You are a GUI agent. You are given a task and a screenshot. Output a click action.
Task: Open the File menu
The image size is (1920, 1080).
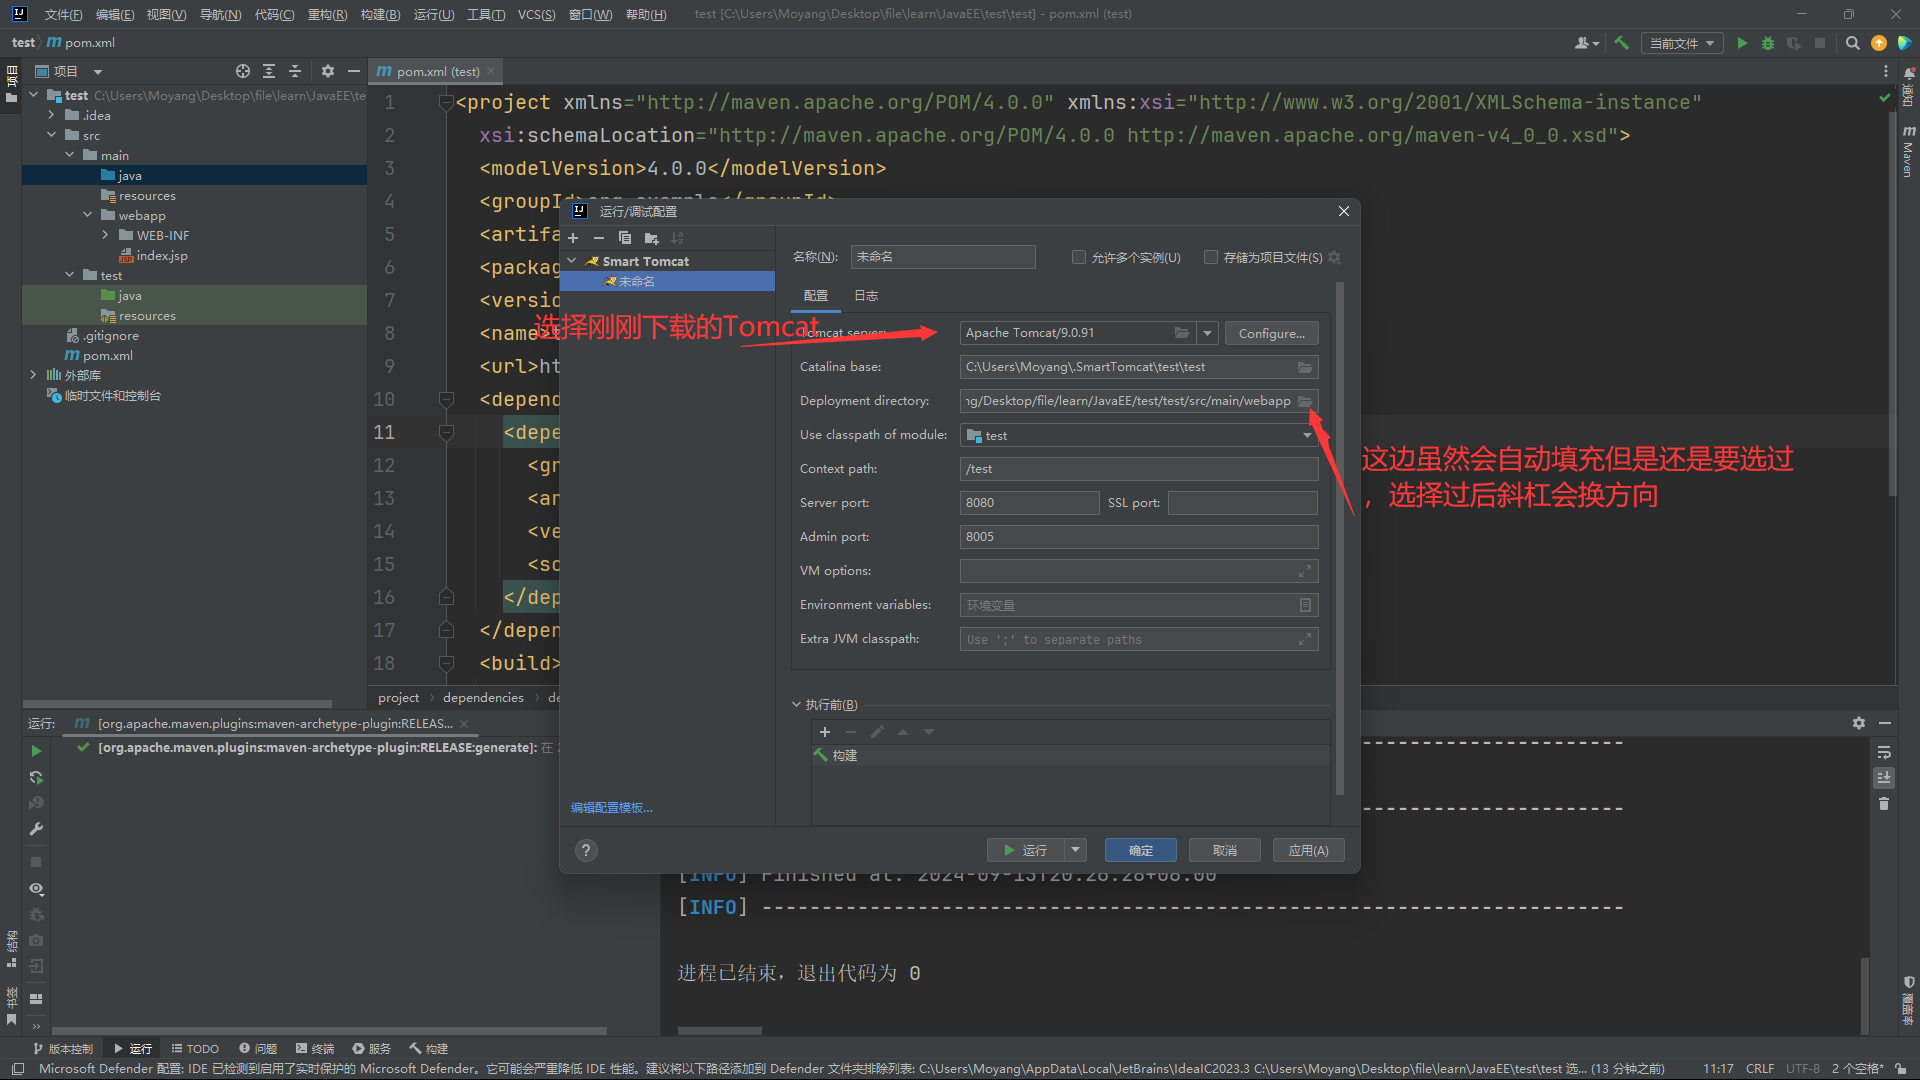63,14
